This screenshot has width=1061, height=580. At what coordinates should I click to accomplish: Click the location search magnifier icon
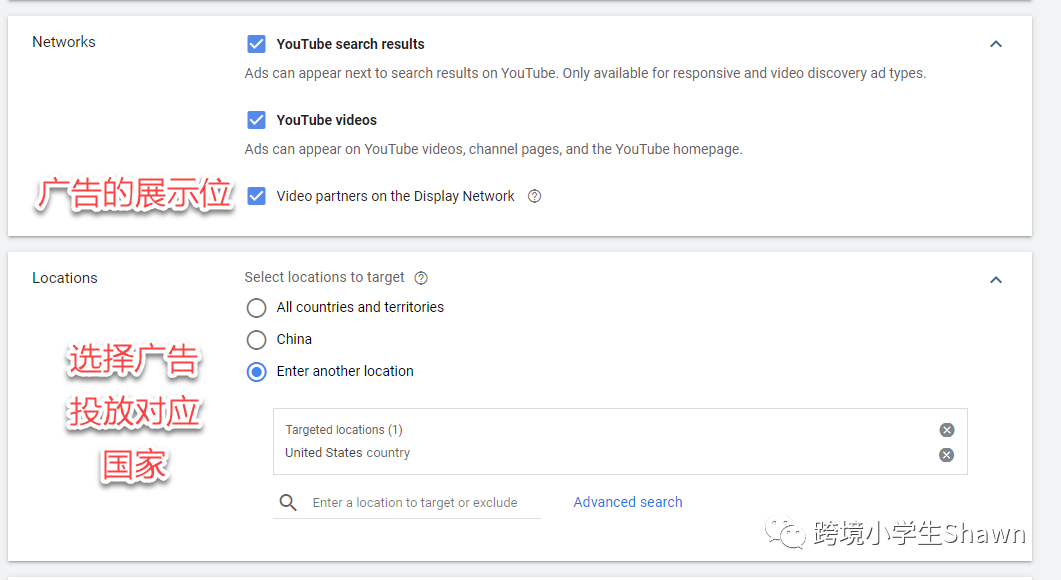click(288, 503)
